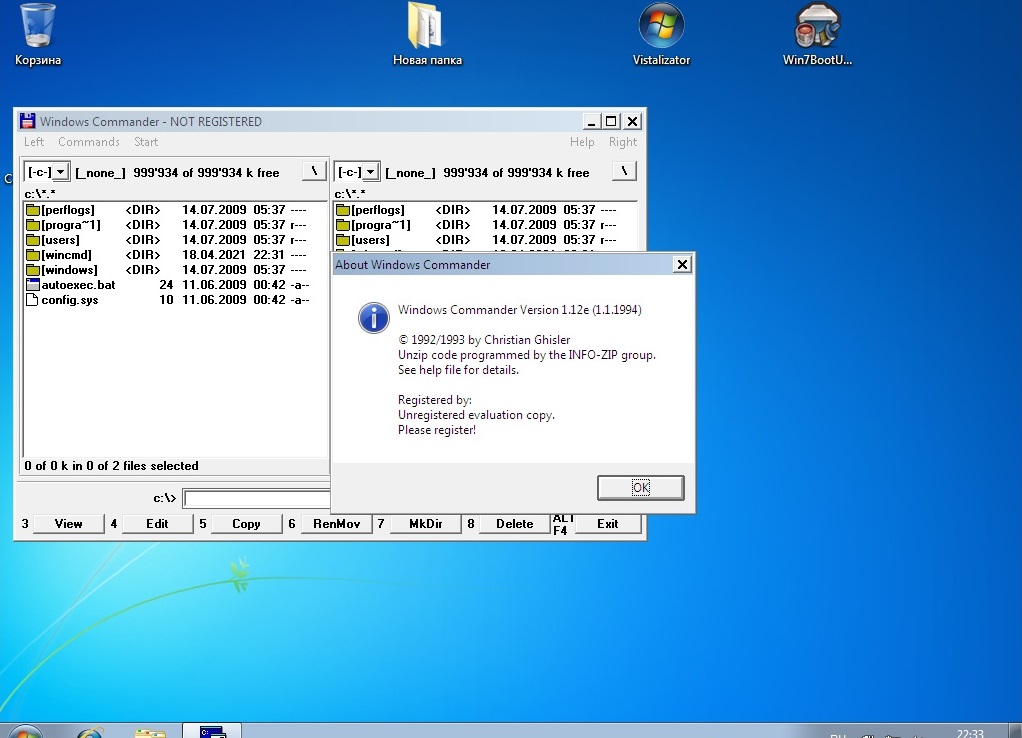The height and width of the screenshot is (738, 1022).
Task: Select [windows] directory name in left panel
Action: [69, 270]
